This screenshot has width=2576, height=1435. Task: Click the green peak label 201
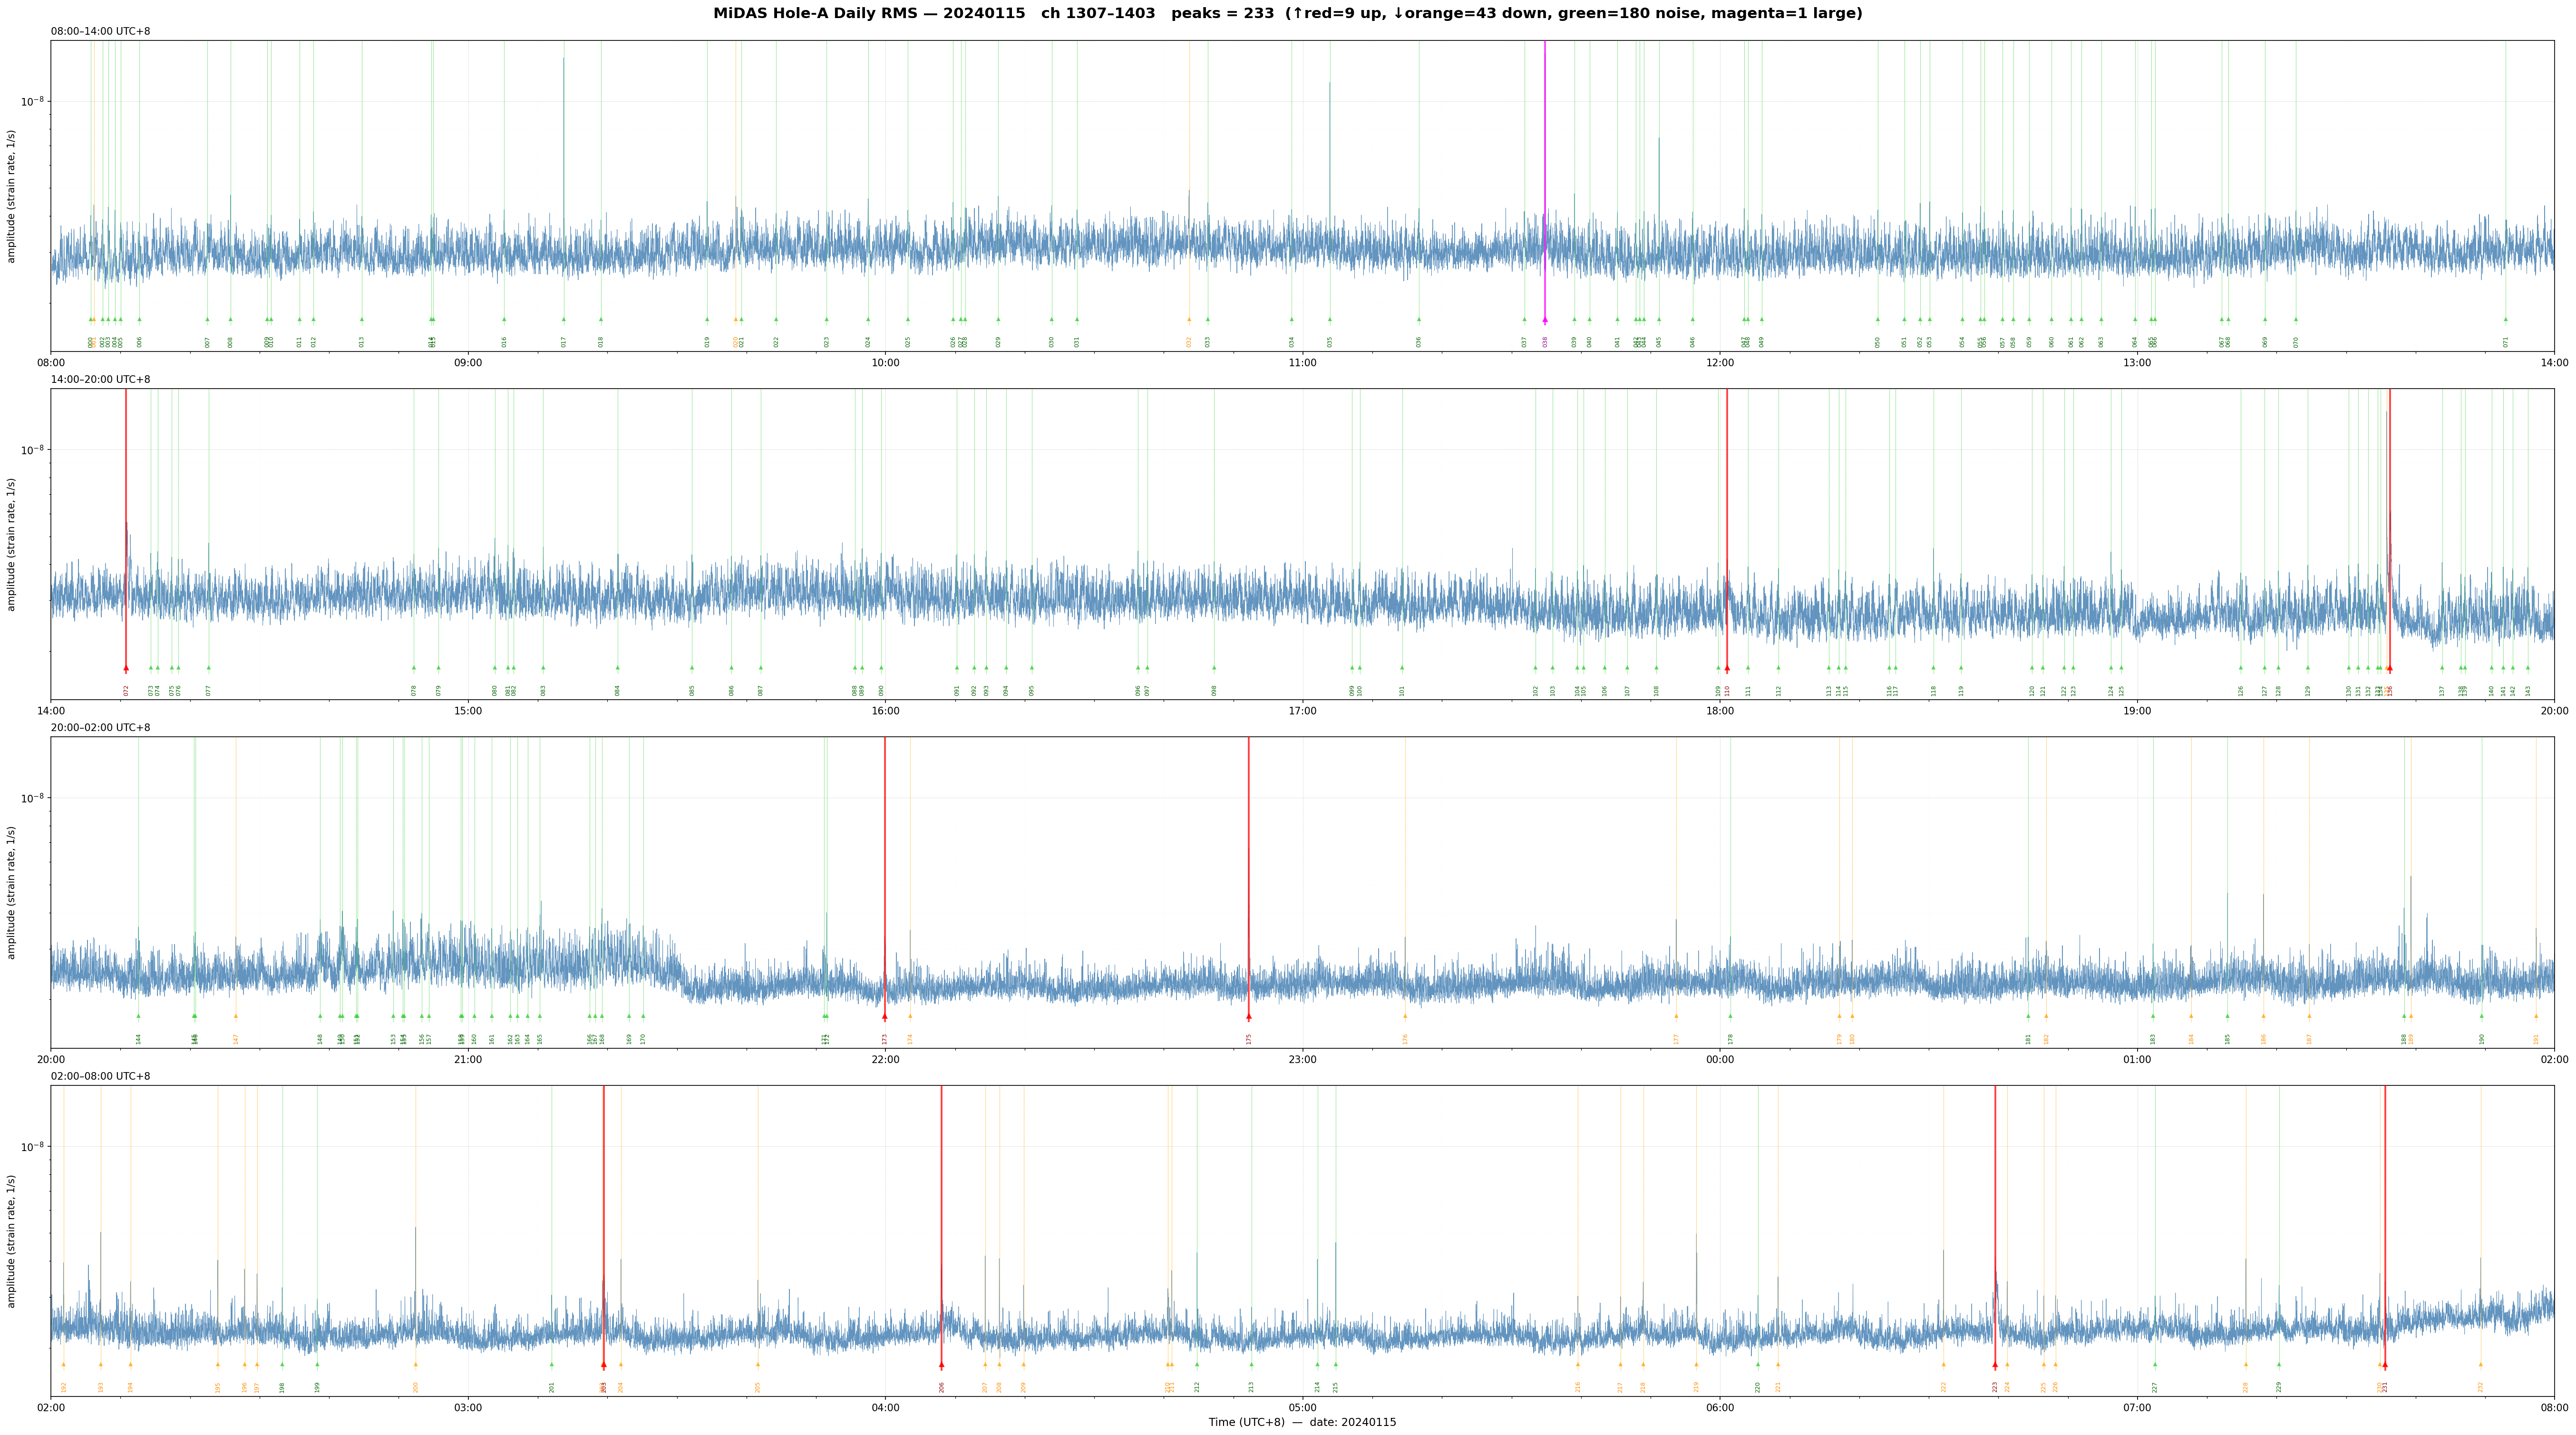tap(551, 1387)
